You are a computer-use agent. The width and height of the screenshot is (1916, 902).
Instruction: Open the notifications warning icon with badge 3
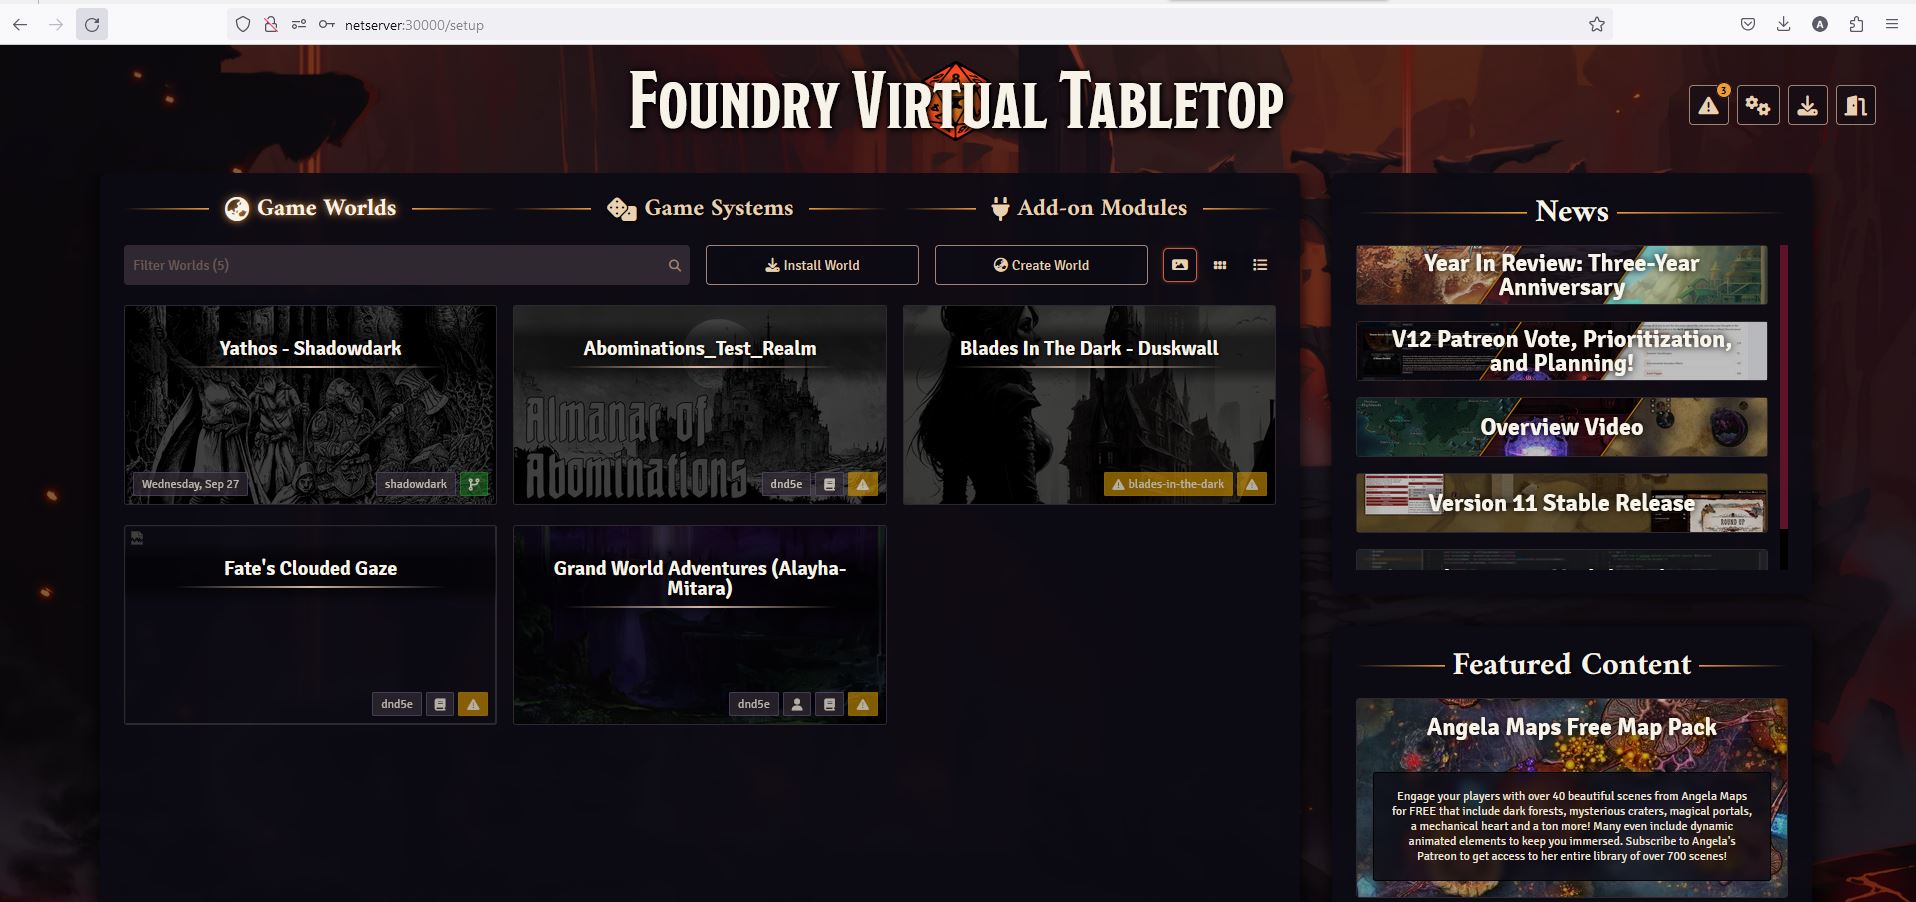point(1708,105)
